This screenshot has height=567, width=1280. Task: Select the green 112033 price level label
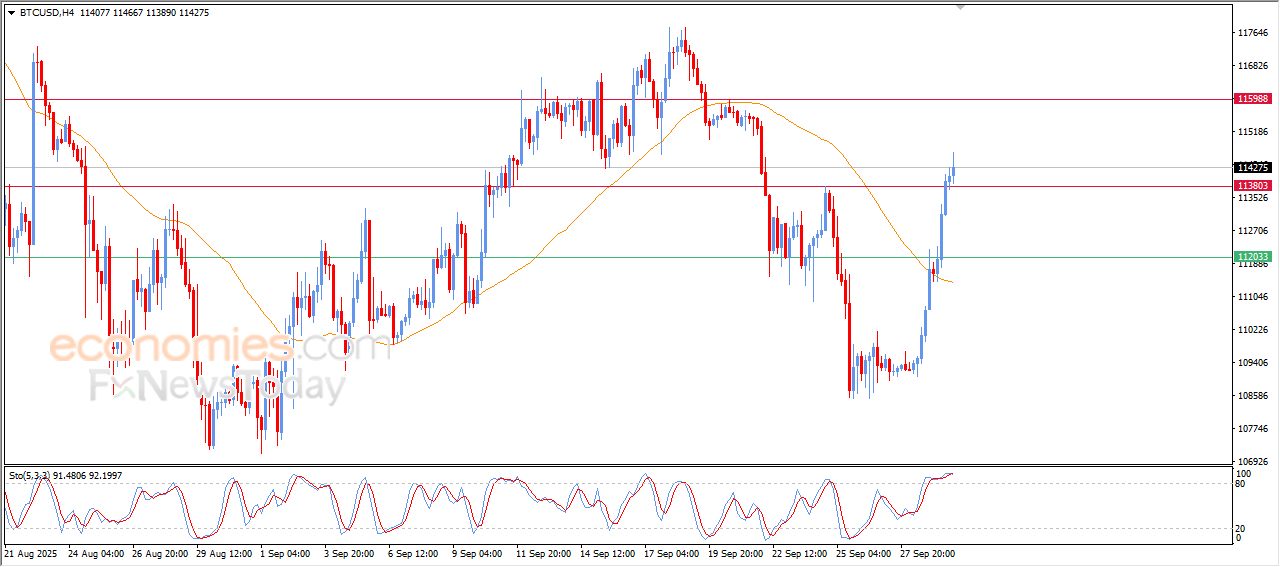tap(1253, 257)
